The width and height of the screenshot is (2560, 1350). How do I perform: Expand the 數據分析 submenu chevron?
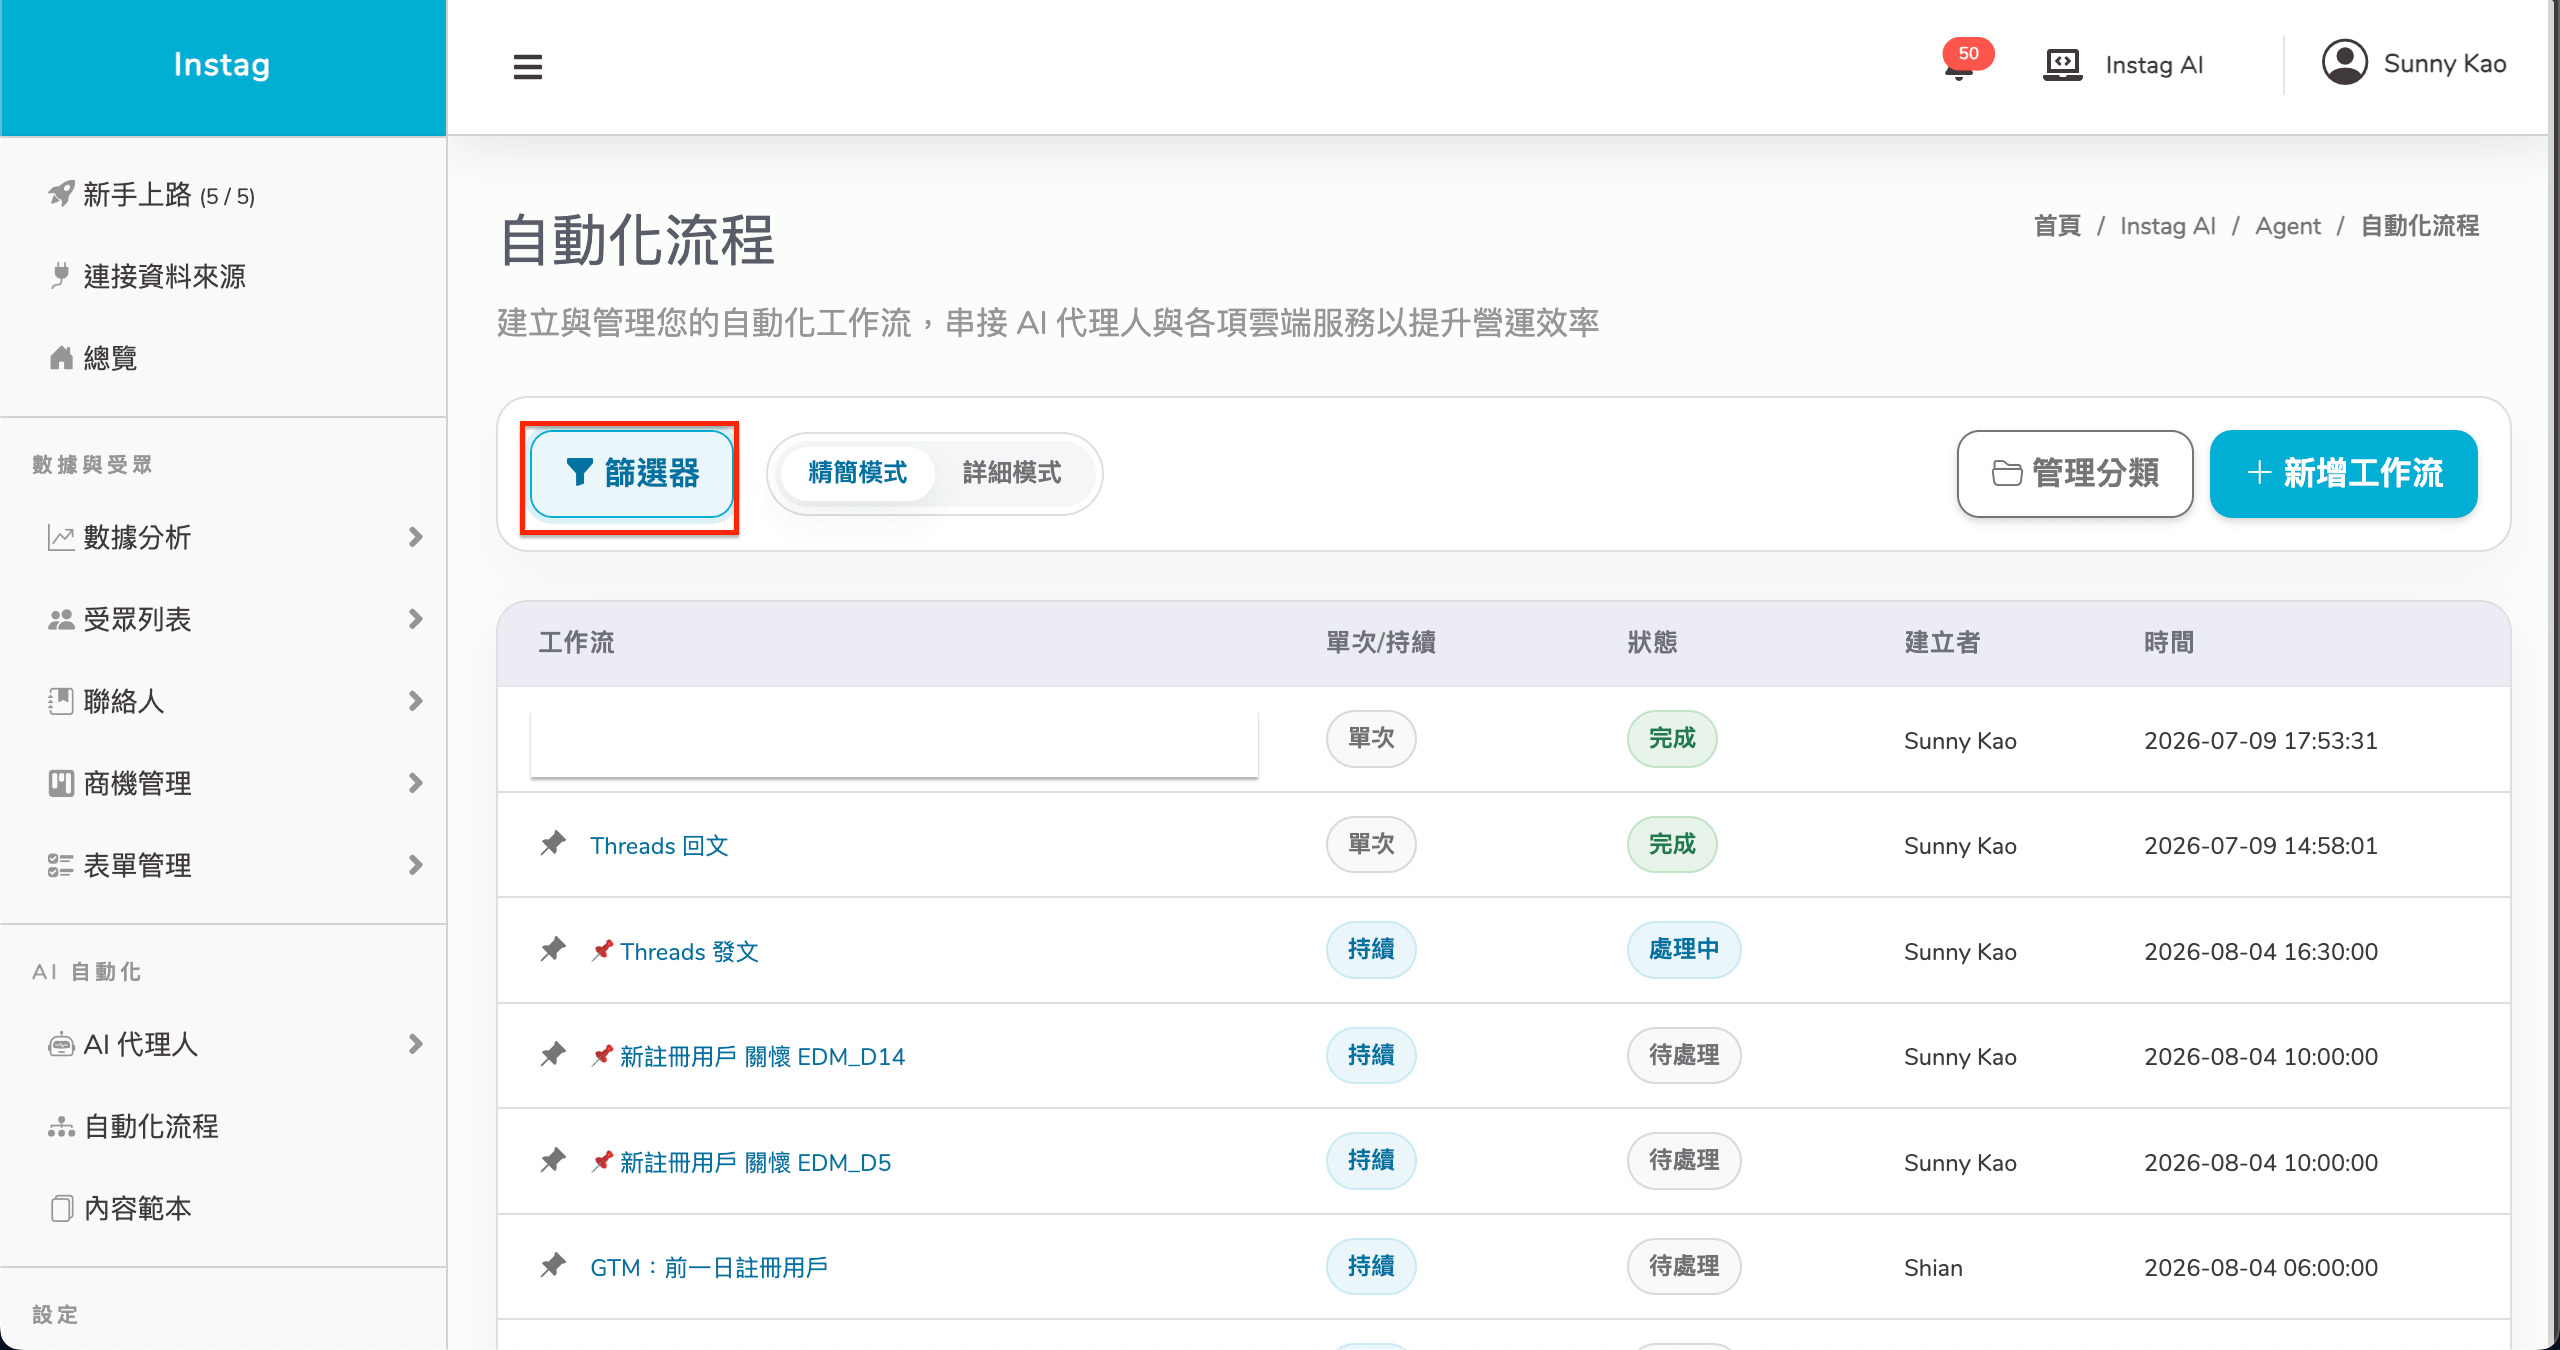(416, 538)
